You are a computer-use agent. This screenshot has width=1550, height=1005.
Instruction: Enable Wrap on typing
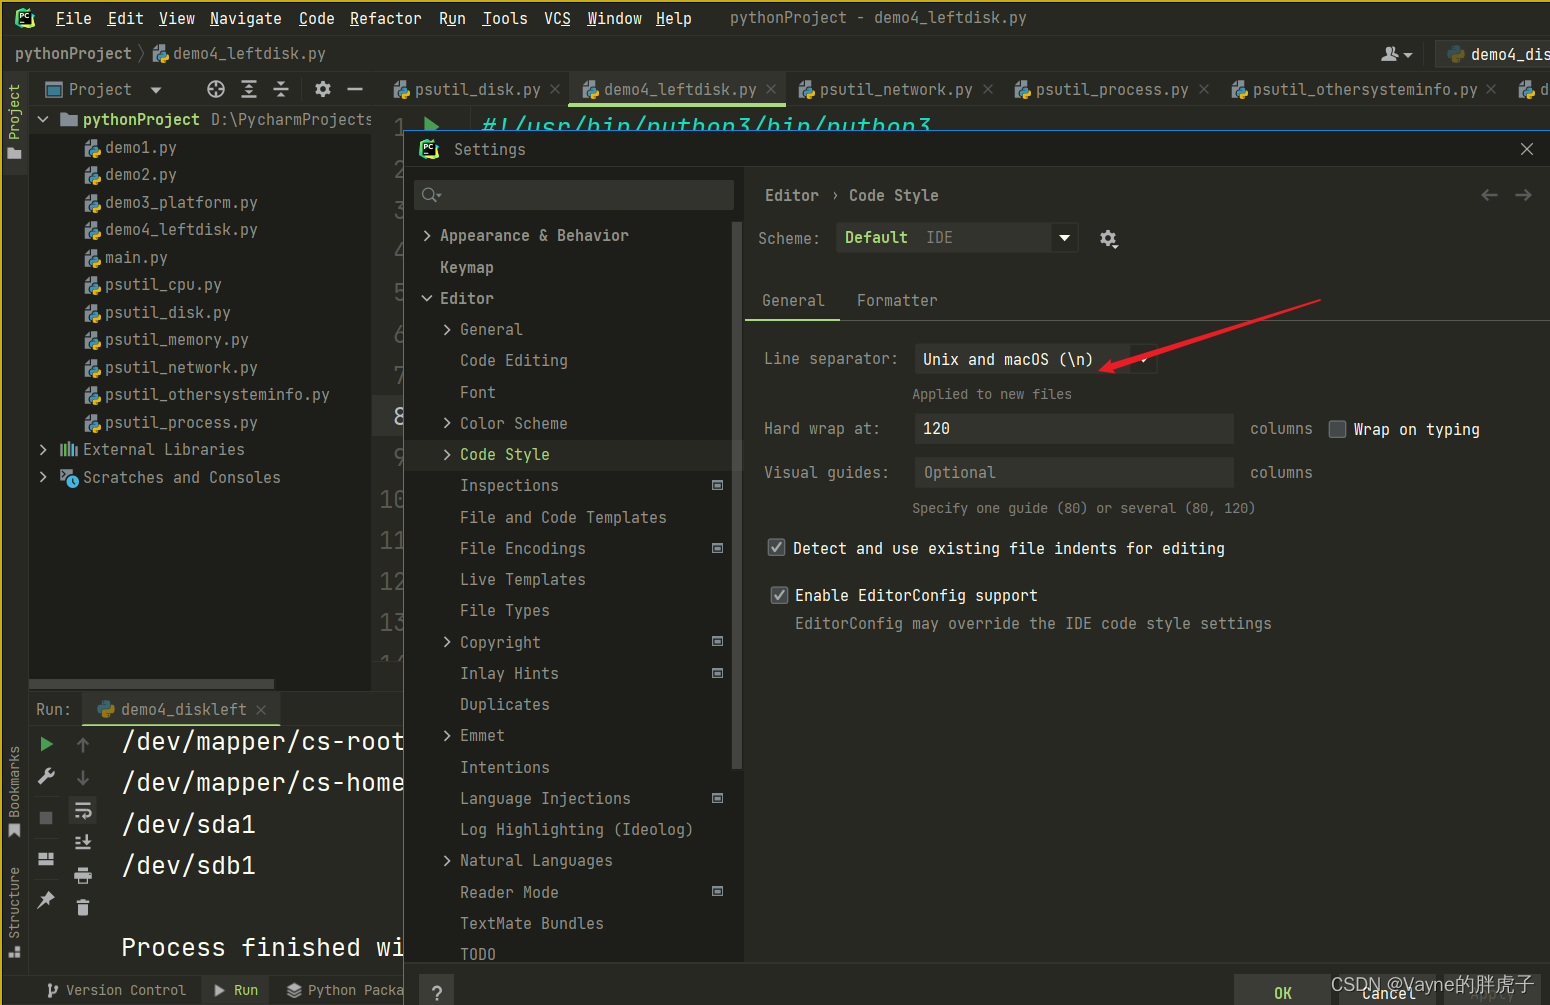1337,429
